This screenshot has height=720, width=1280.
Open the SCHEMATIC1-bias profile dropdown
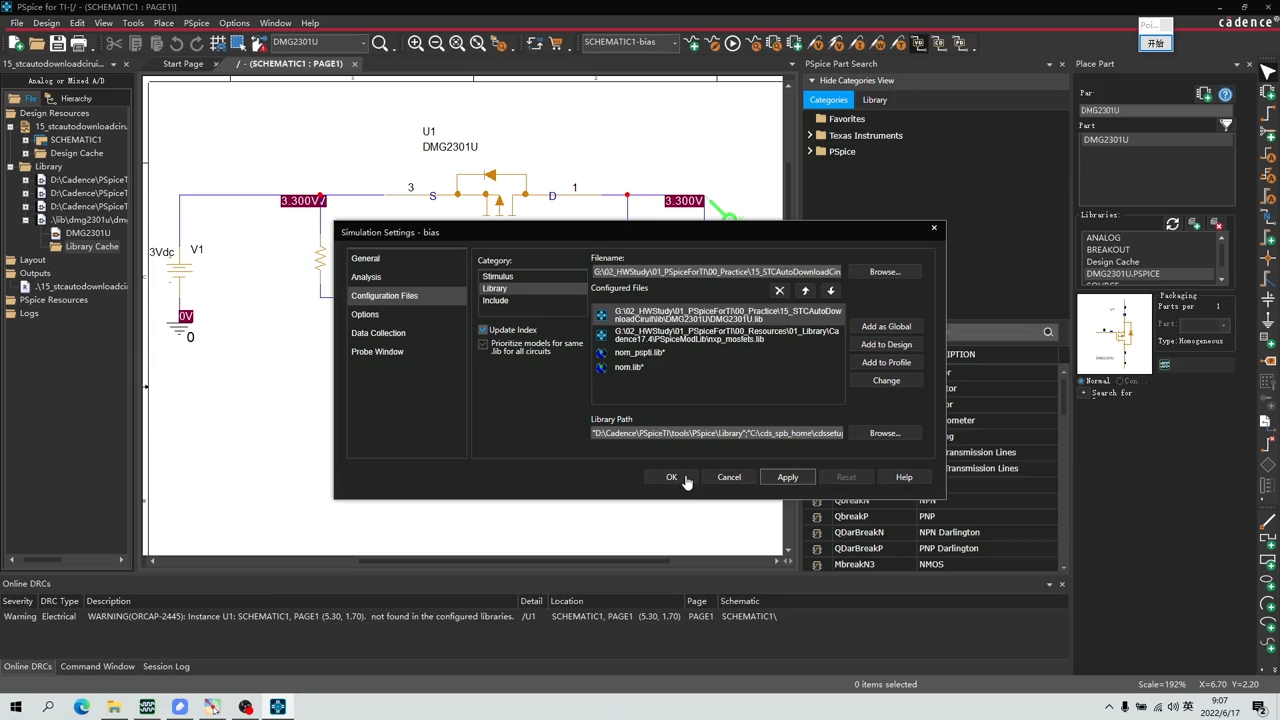(x=675, y=43)
